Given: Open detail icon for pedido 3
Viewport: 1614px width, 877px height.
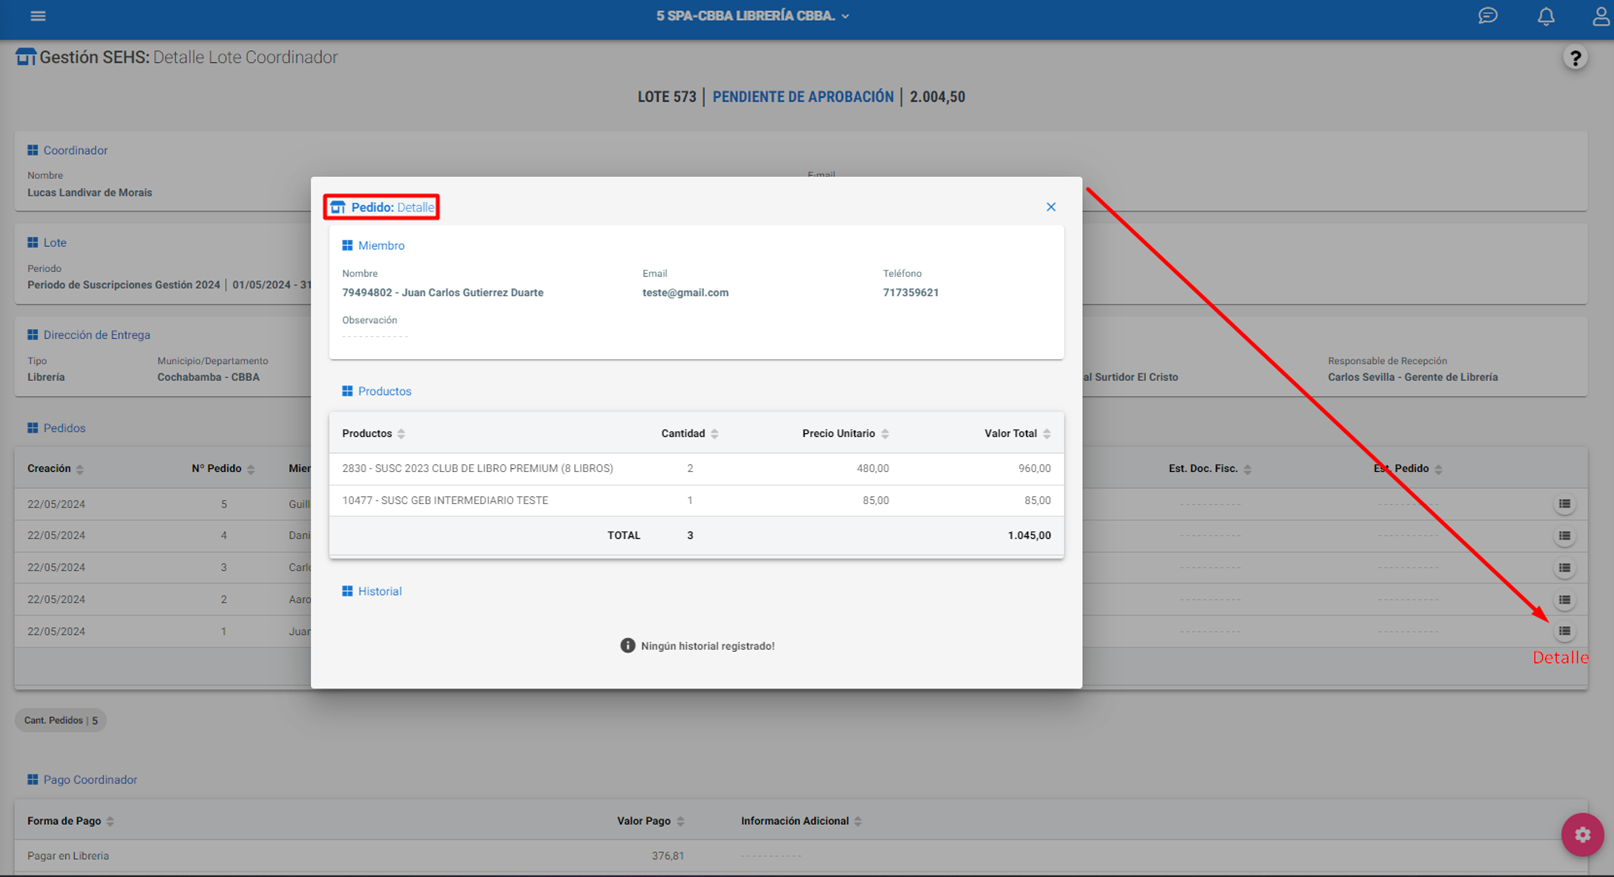Looking at the screenshot, I should [x=1564, y=568].
